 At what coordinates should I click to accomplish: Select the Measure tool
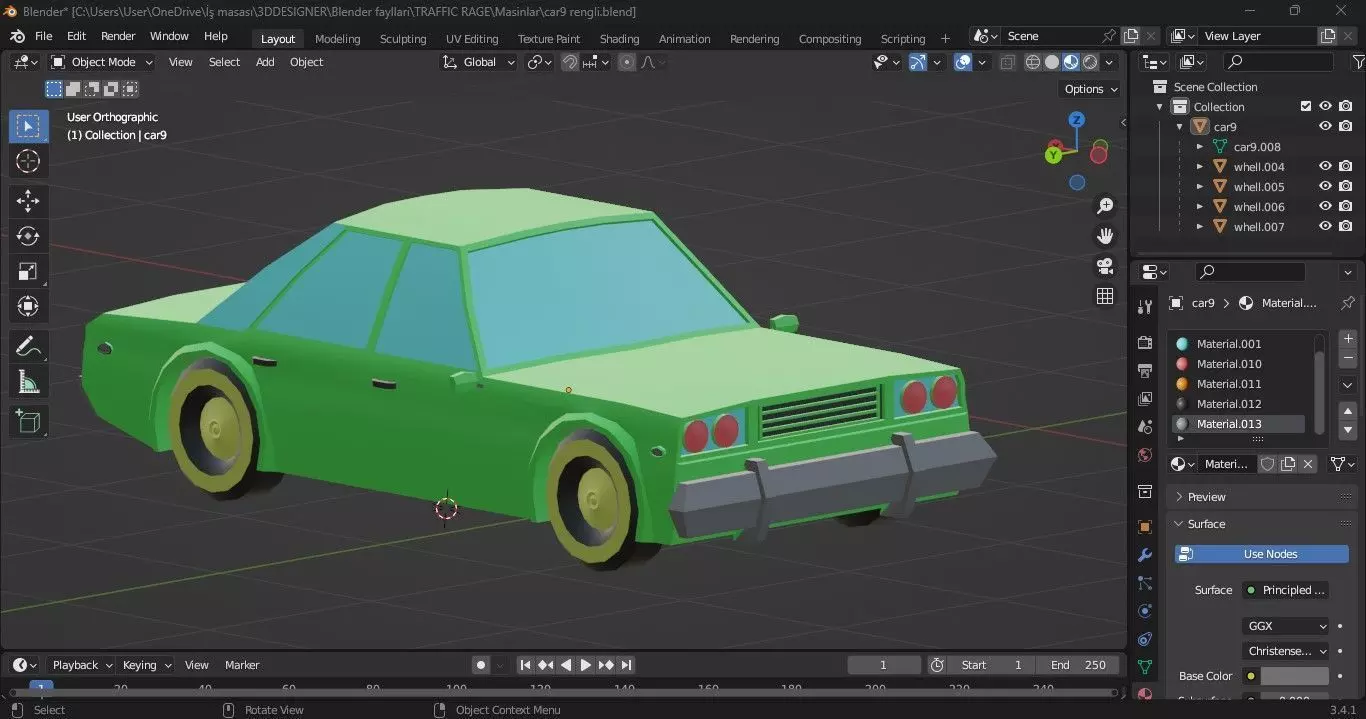pyautogui.click(x=28, y=381)
